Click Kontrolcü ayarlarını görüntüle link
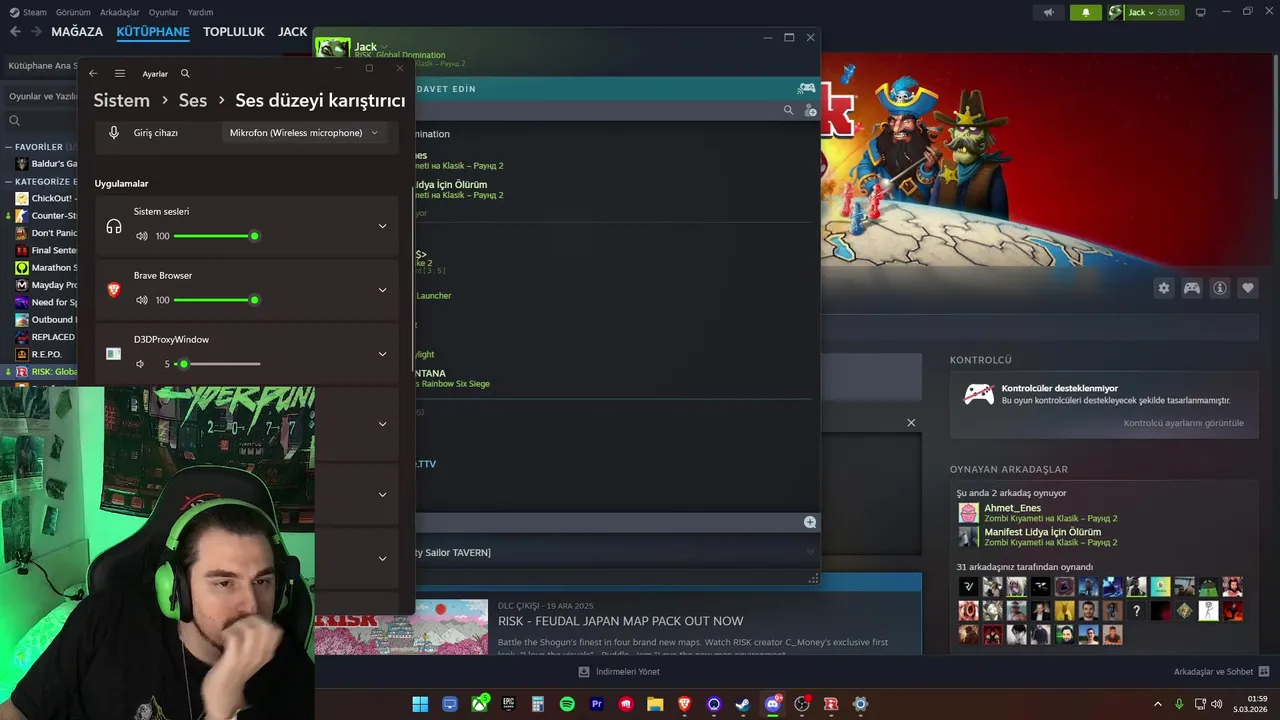The width and height of the screenshot is (1280, 720). [1183, 423]
